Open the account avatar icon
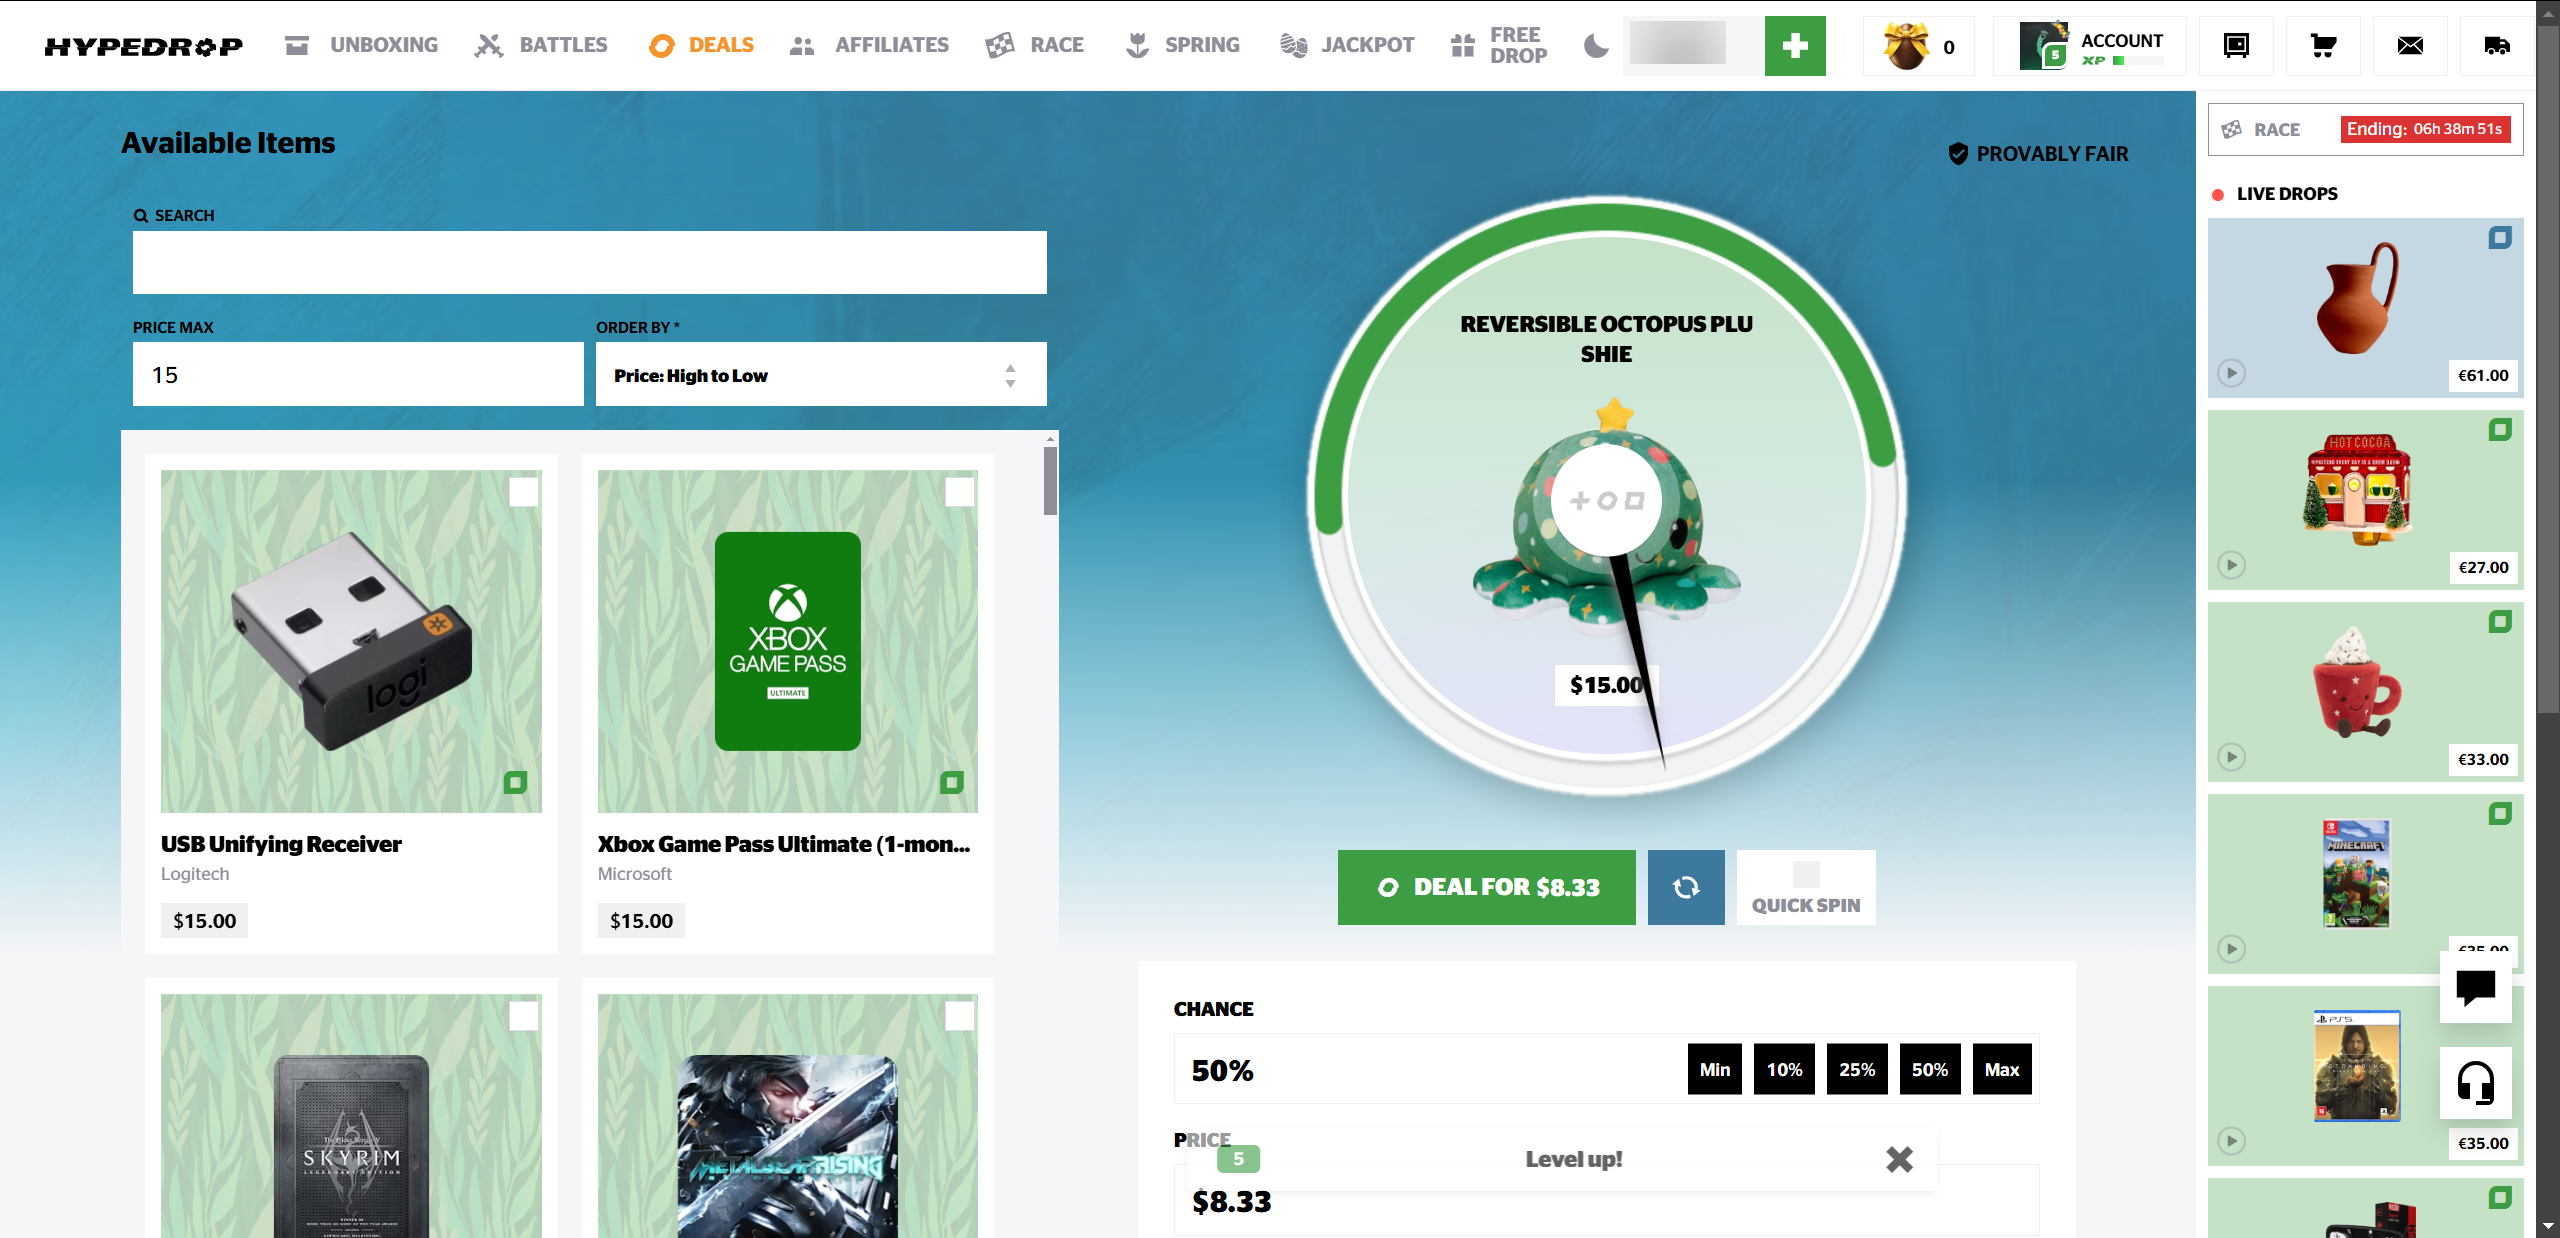 [x=2044, y=46]
